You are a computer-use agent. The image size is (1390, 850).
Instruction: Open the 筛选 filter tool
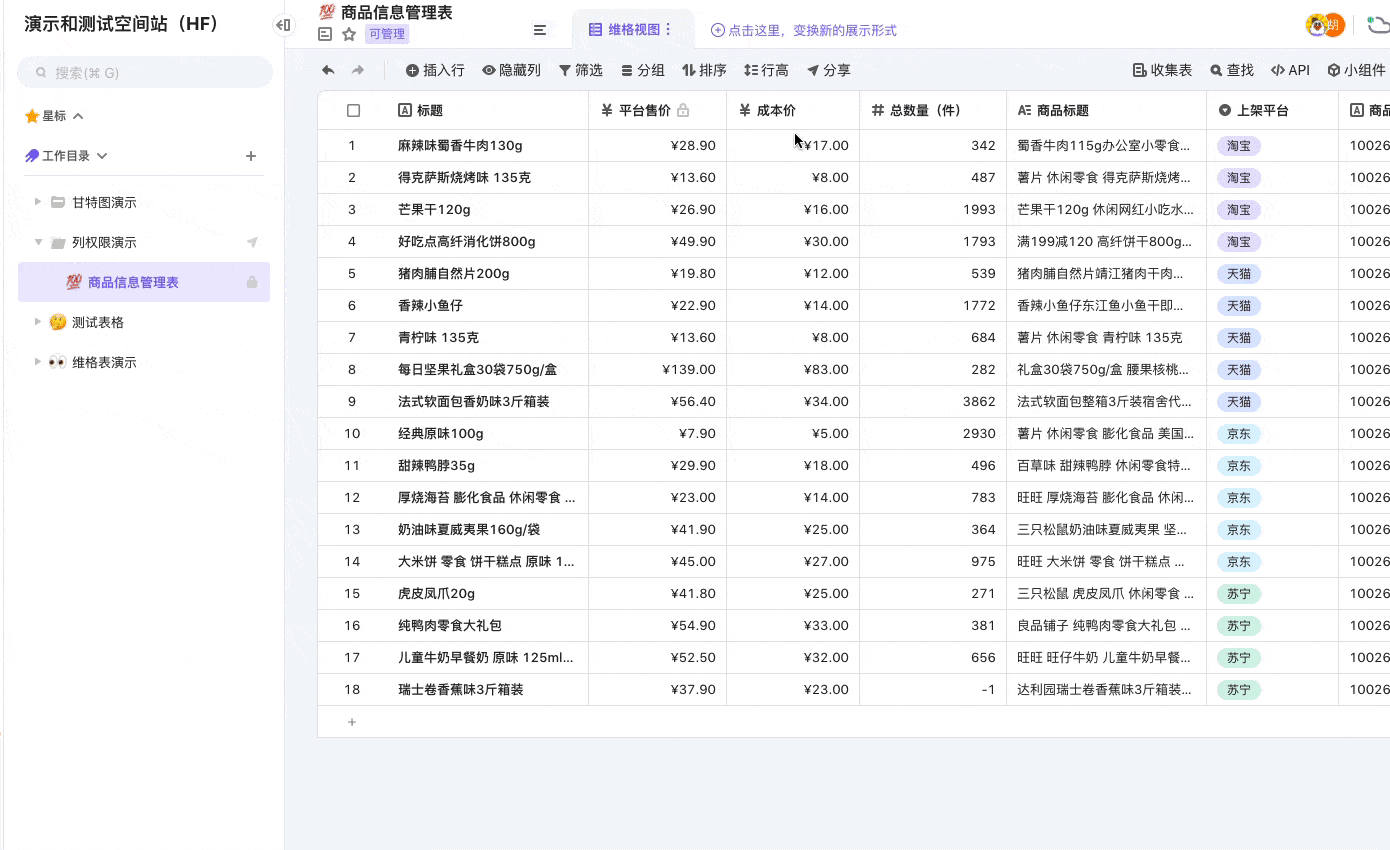click(x=581, y=70)
